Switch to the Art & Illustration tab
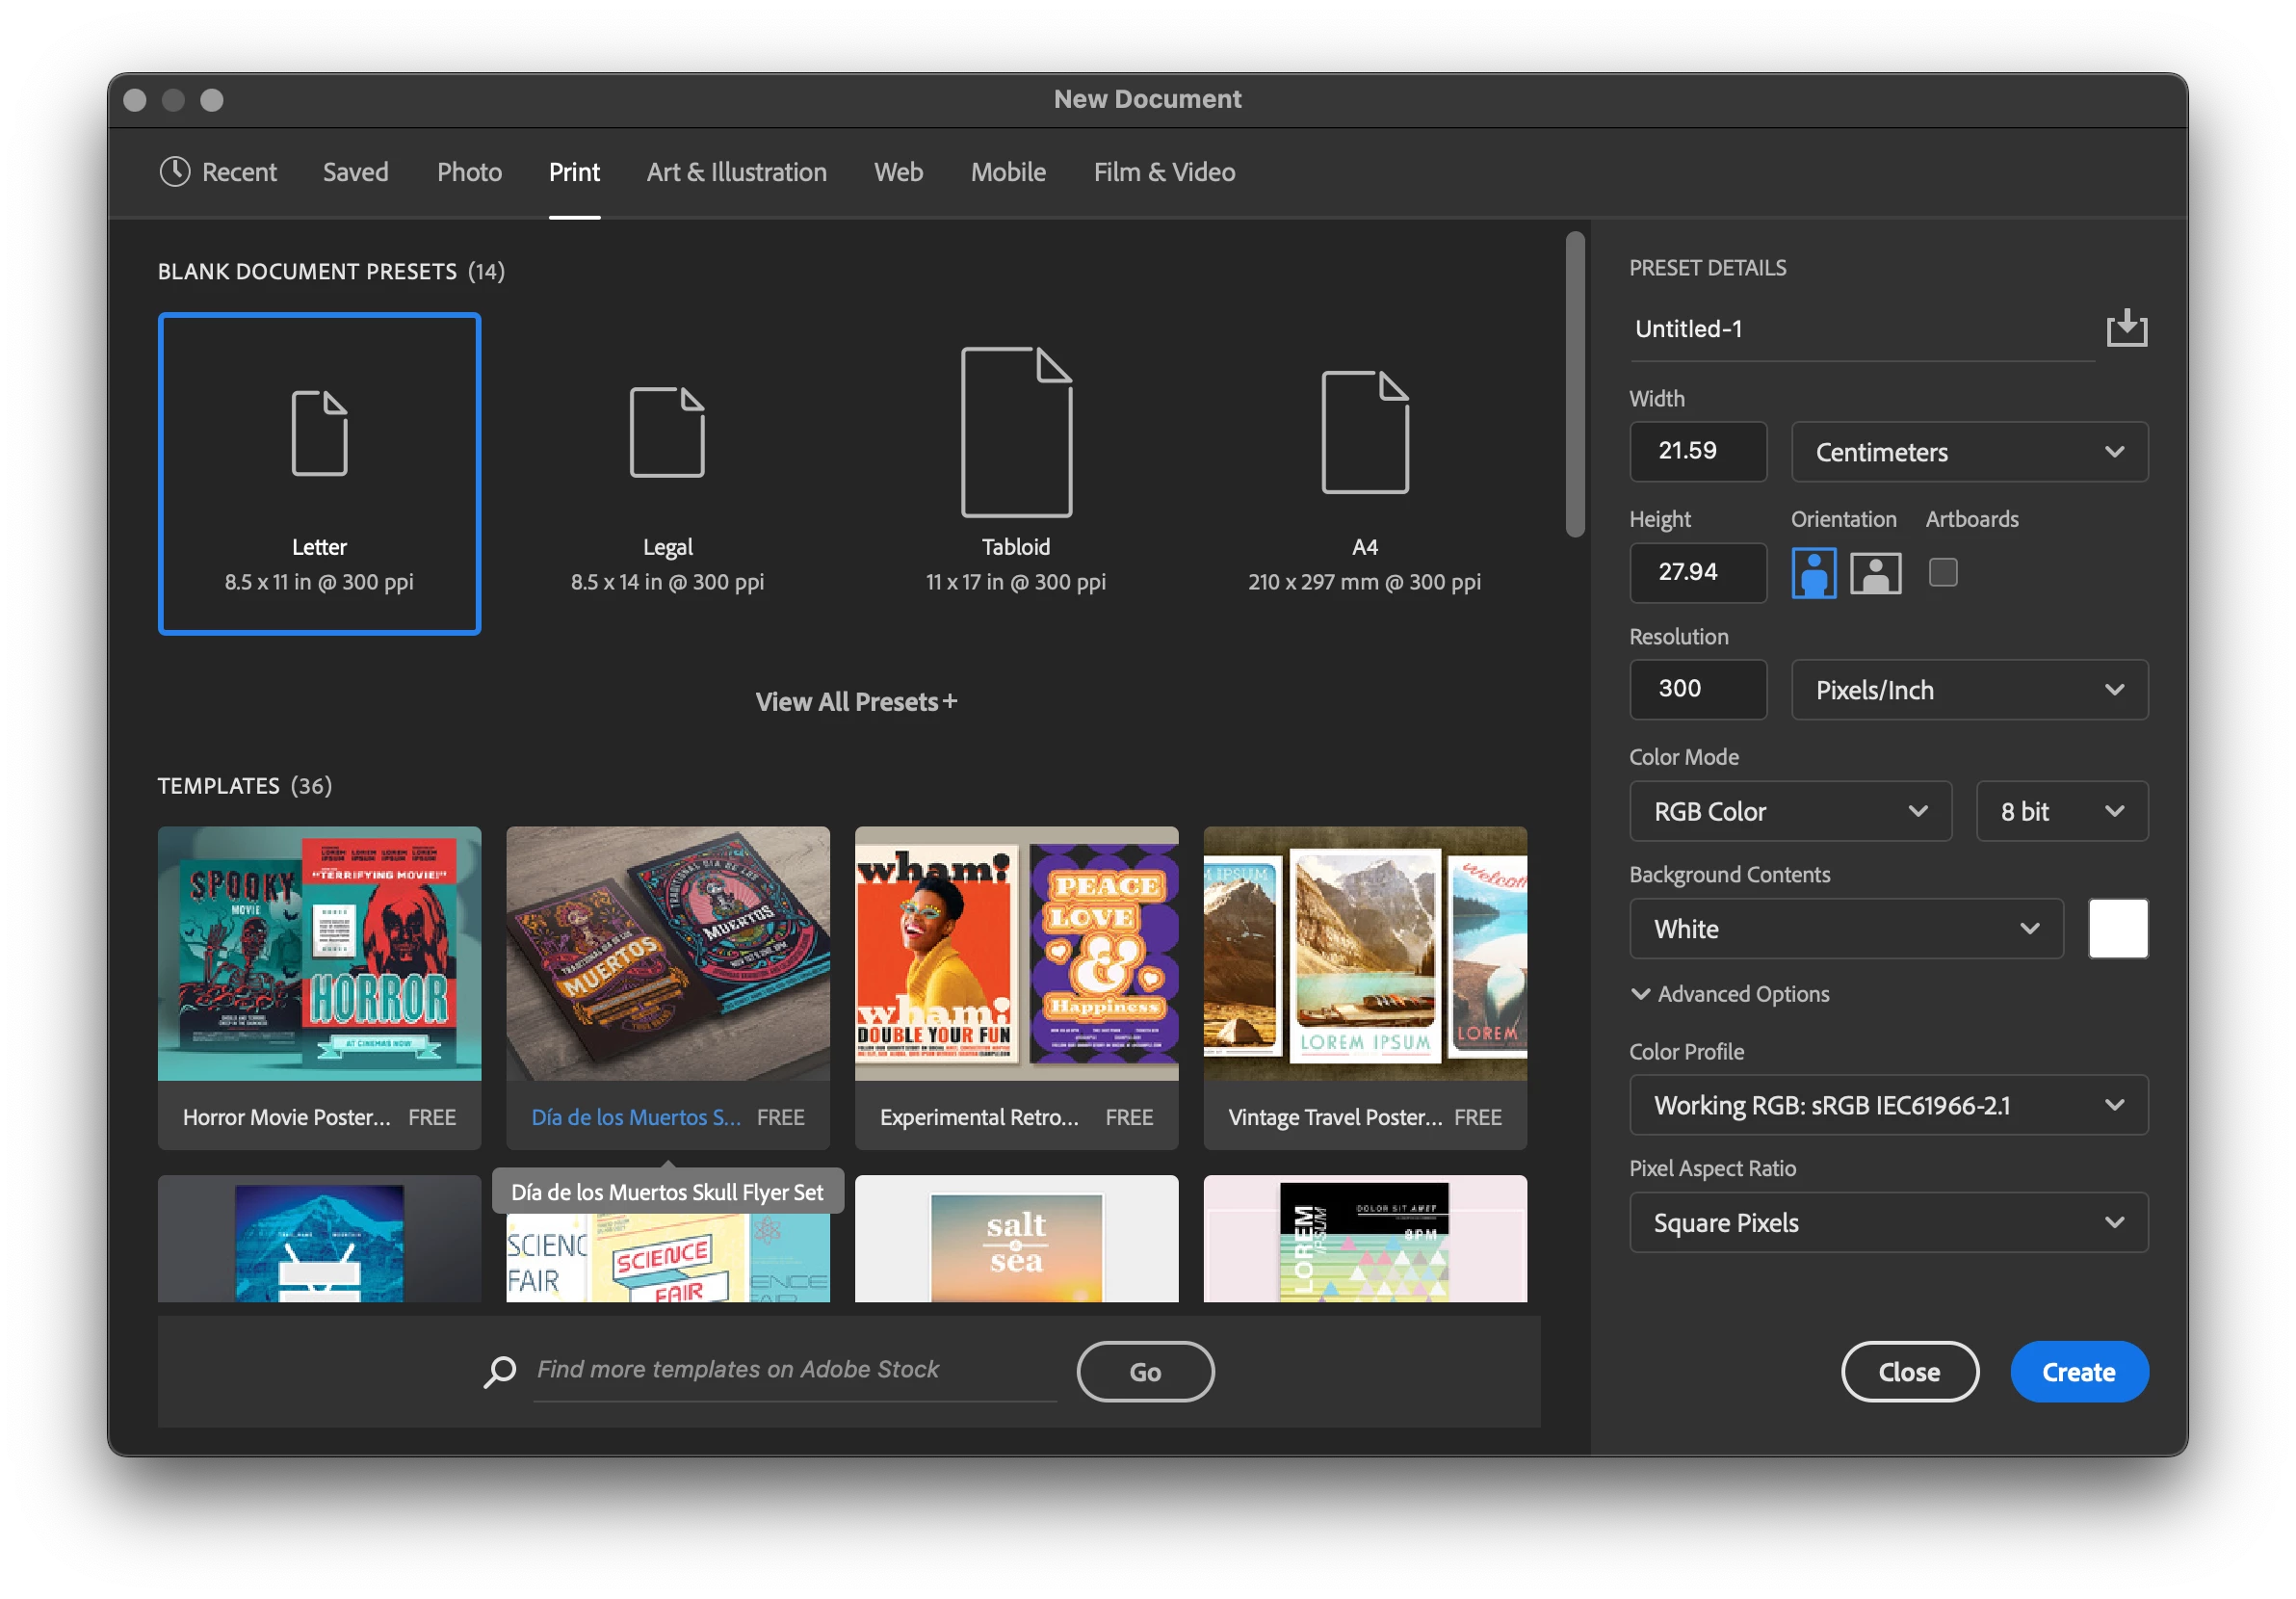Image resolution: width=2296 pixels, height=1599 pixels. [x=736, y=172]
